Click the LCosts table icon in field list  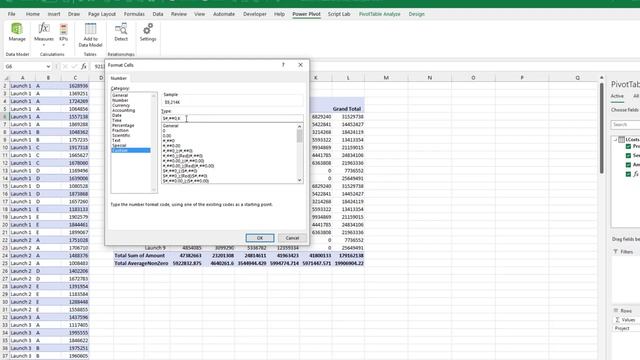(x=621, y=140)
